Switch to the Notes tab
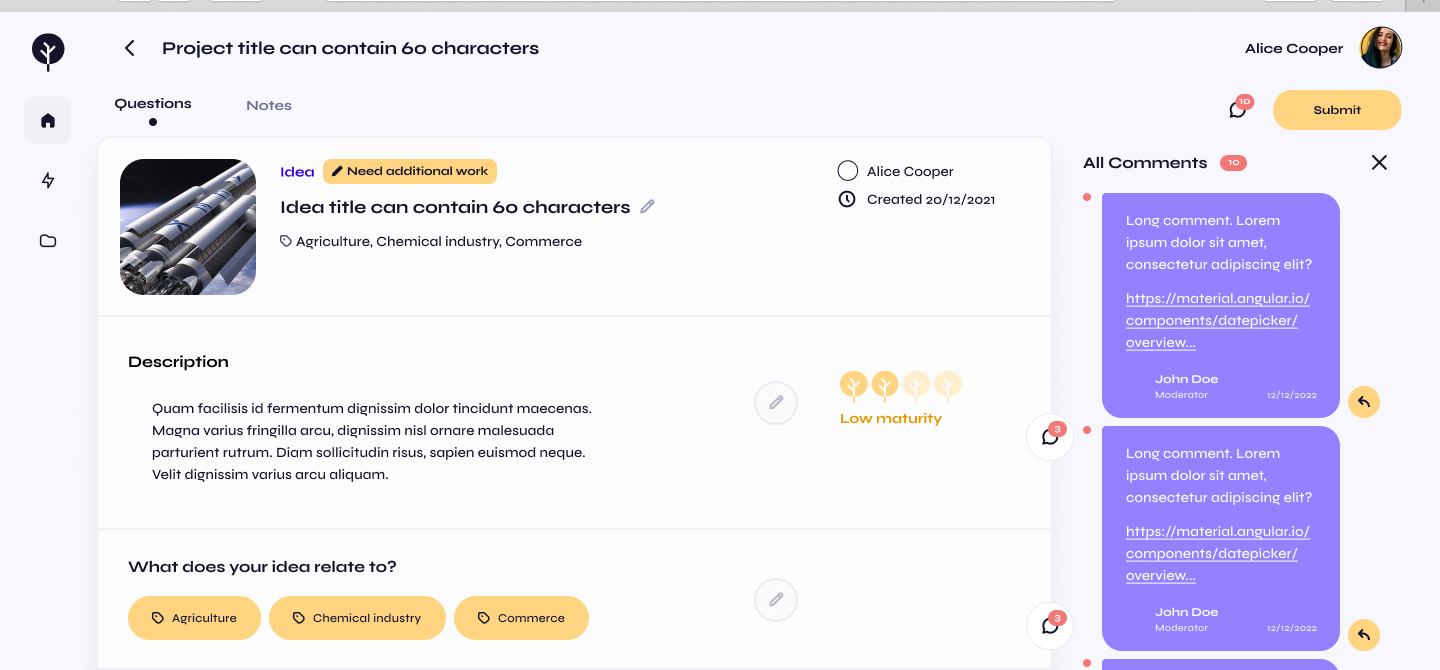 coord(269,105)
